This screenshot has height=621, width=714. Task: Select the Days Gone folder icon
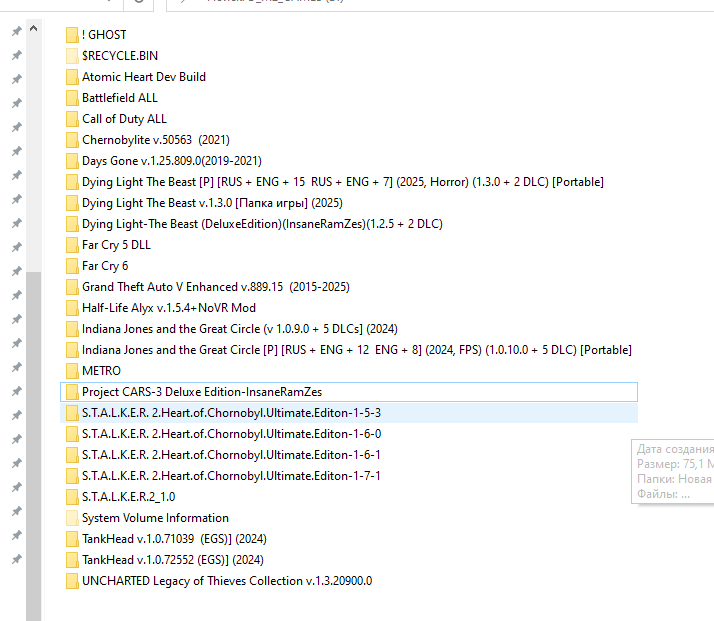72,161
